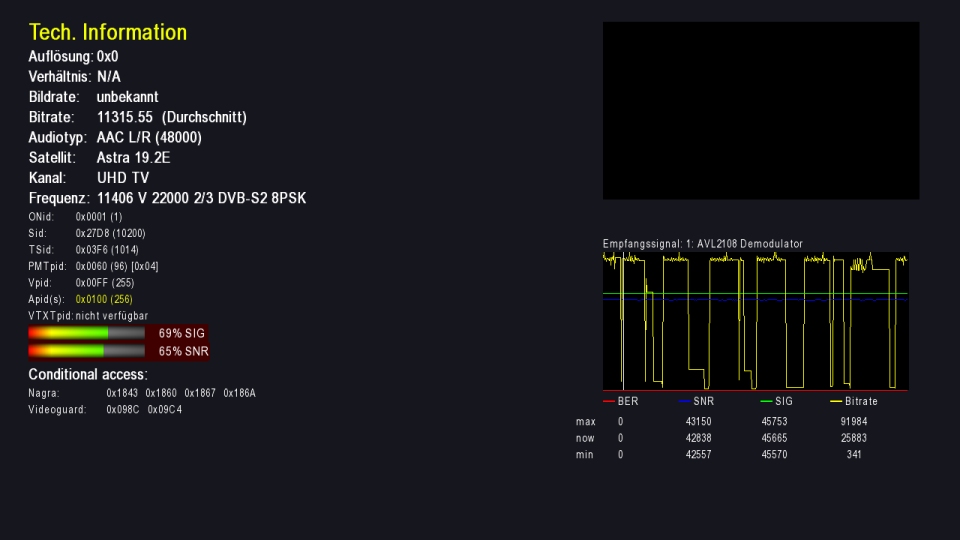Select ONid value 0x0001 (1)
The width and height of the screenshot is (960, 540).
pos(99,217)
